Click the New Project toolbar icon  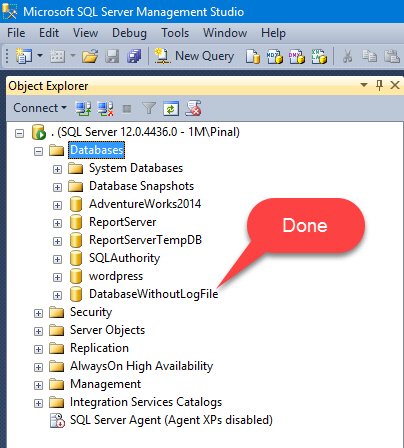pos(23,56)
